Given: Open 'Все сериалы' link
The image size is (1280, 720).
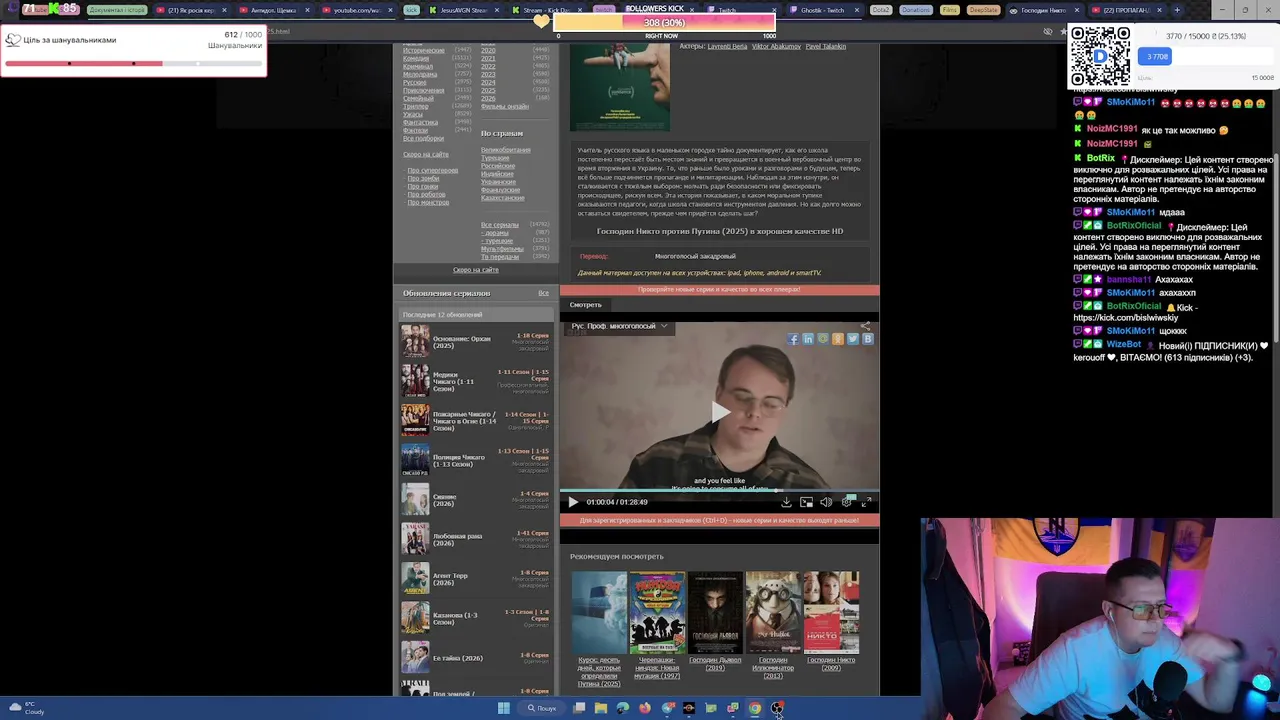Looking at the screenshot, I should 499,225.
